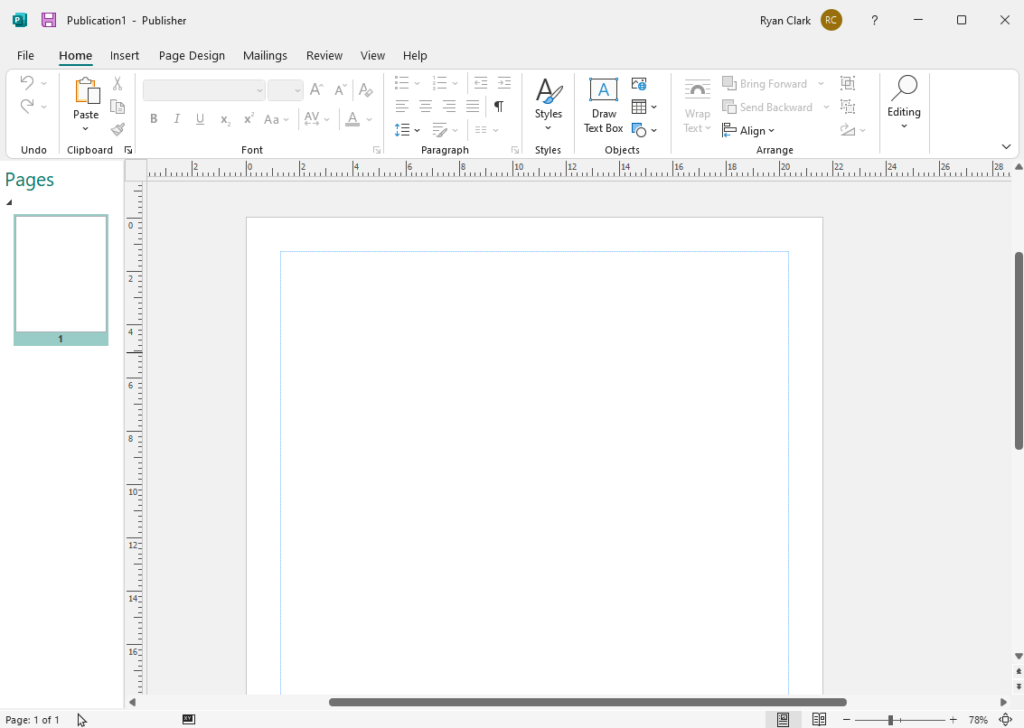Image resolution: width=1024 pixels, height=728 pixels.
Task: Click the Center text alignment icon
Action: 425,106
